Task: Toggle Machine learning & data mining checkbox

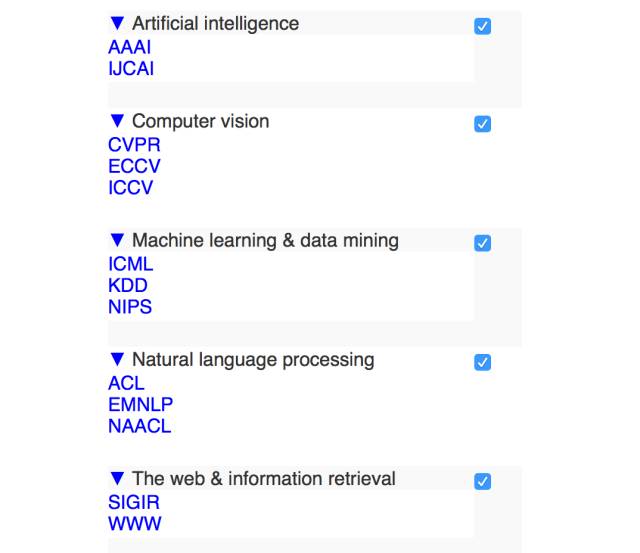Action: point(482,243)
